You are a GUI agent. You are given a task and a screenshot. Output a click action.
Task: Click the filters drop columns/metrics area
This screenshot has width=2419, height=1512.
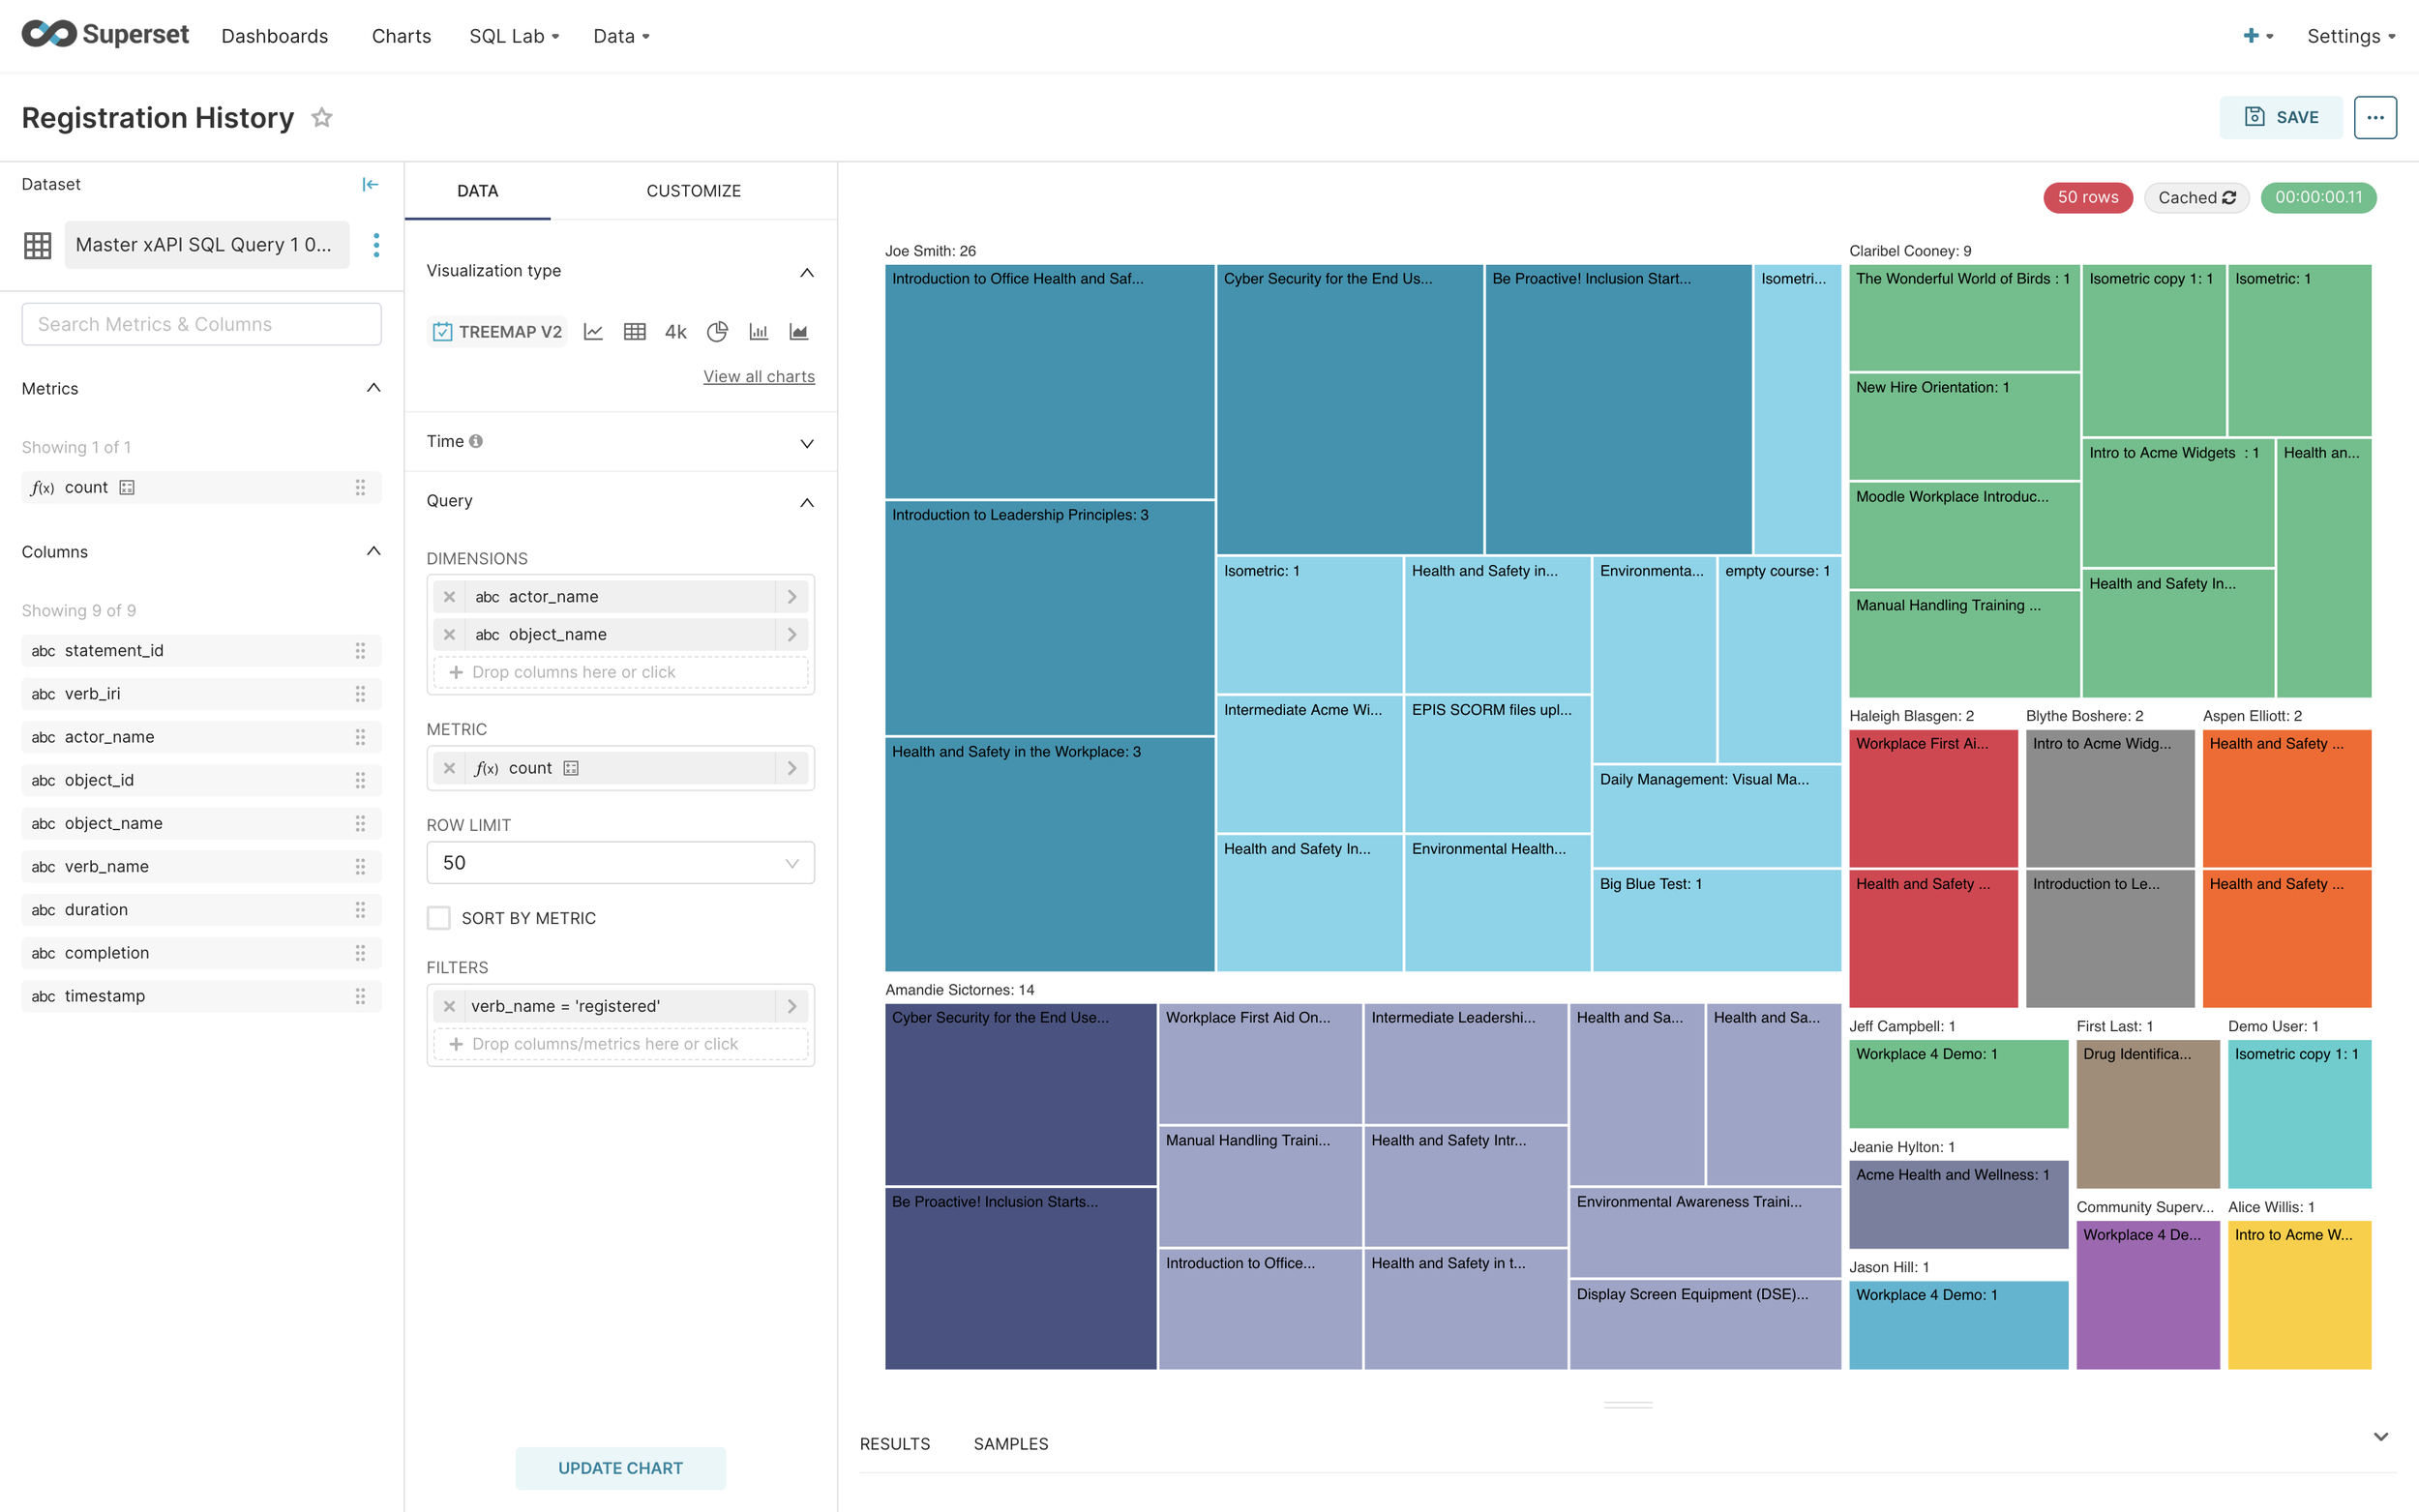[x=620, y=1044]
